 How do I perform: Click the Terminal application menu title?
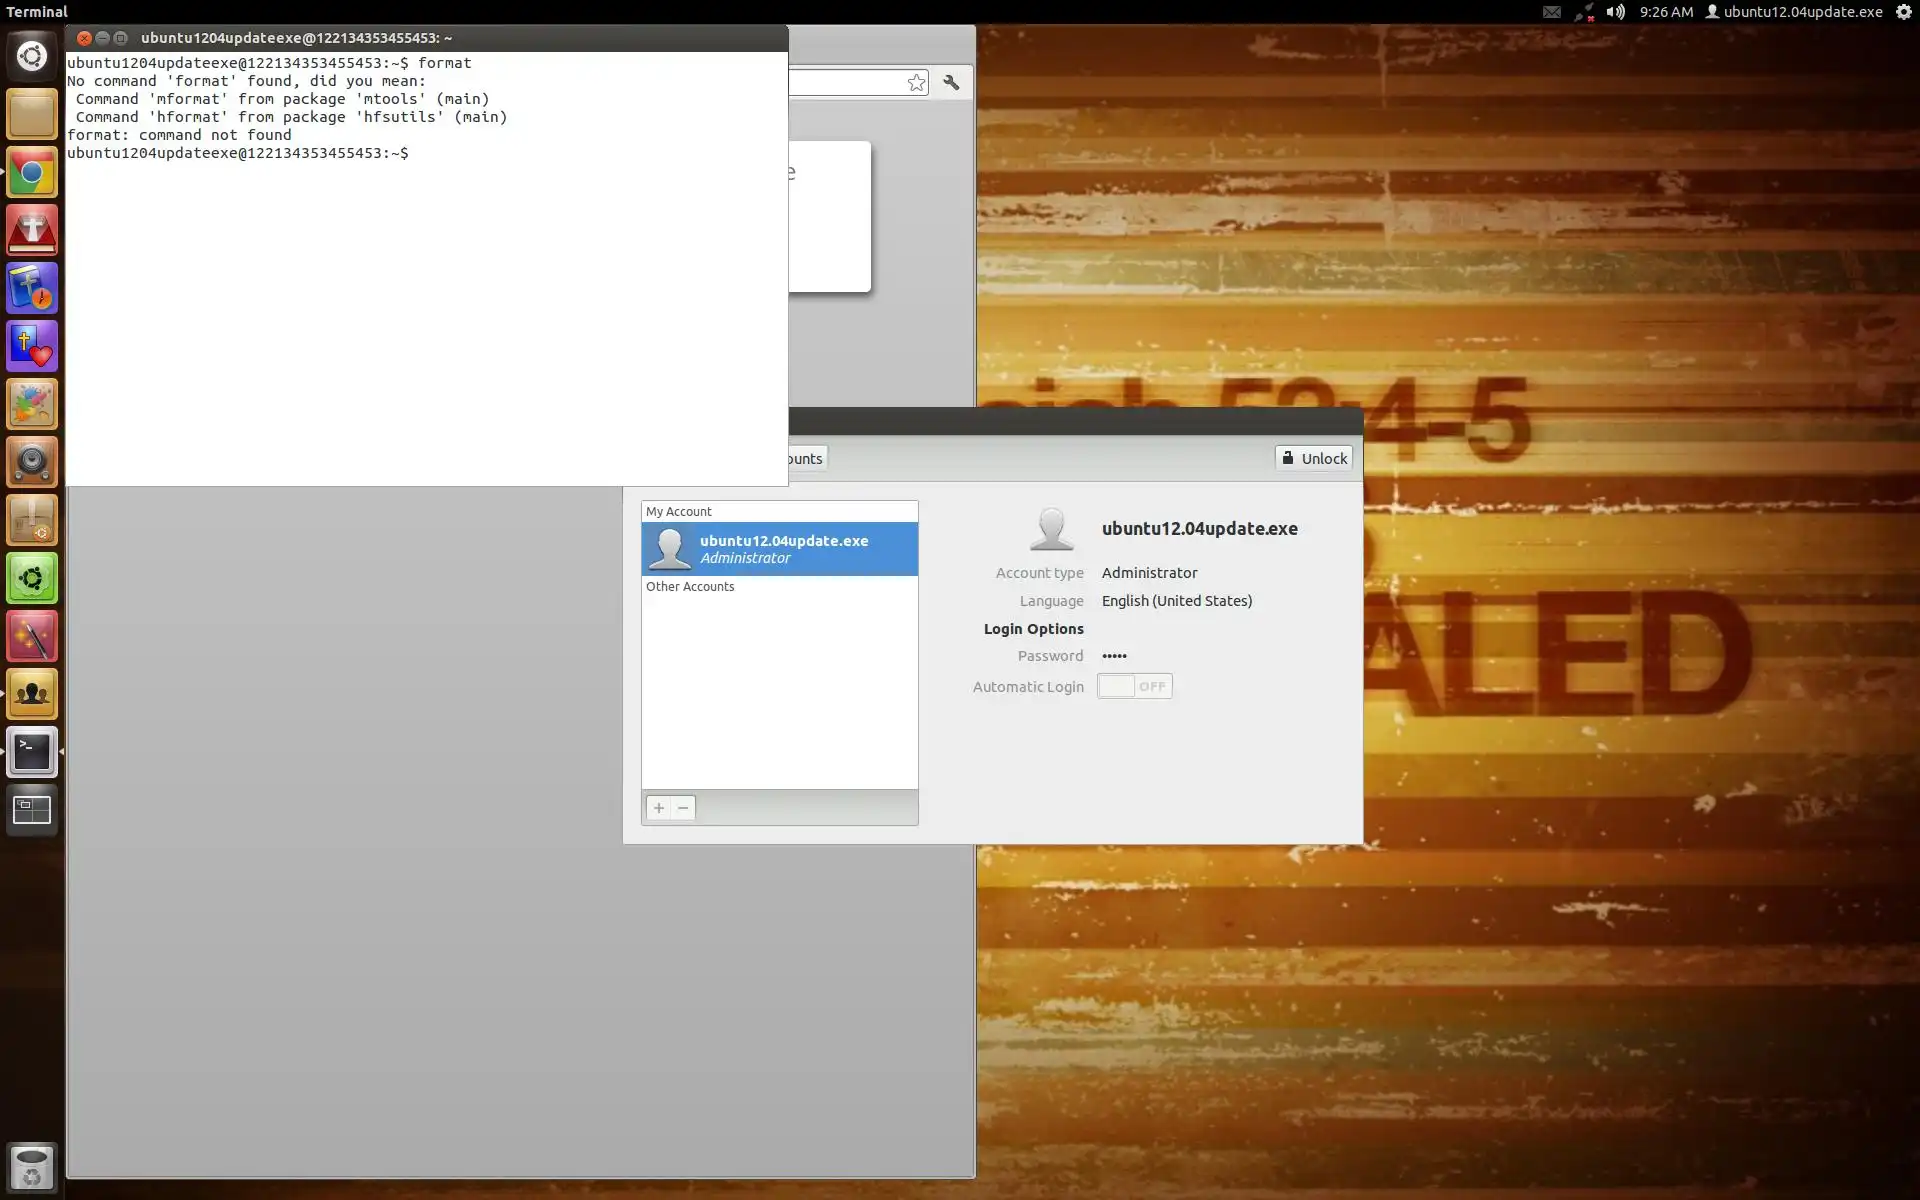click(37, 12)
